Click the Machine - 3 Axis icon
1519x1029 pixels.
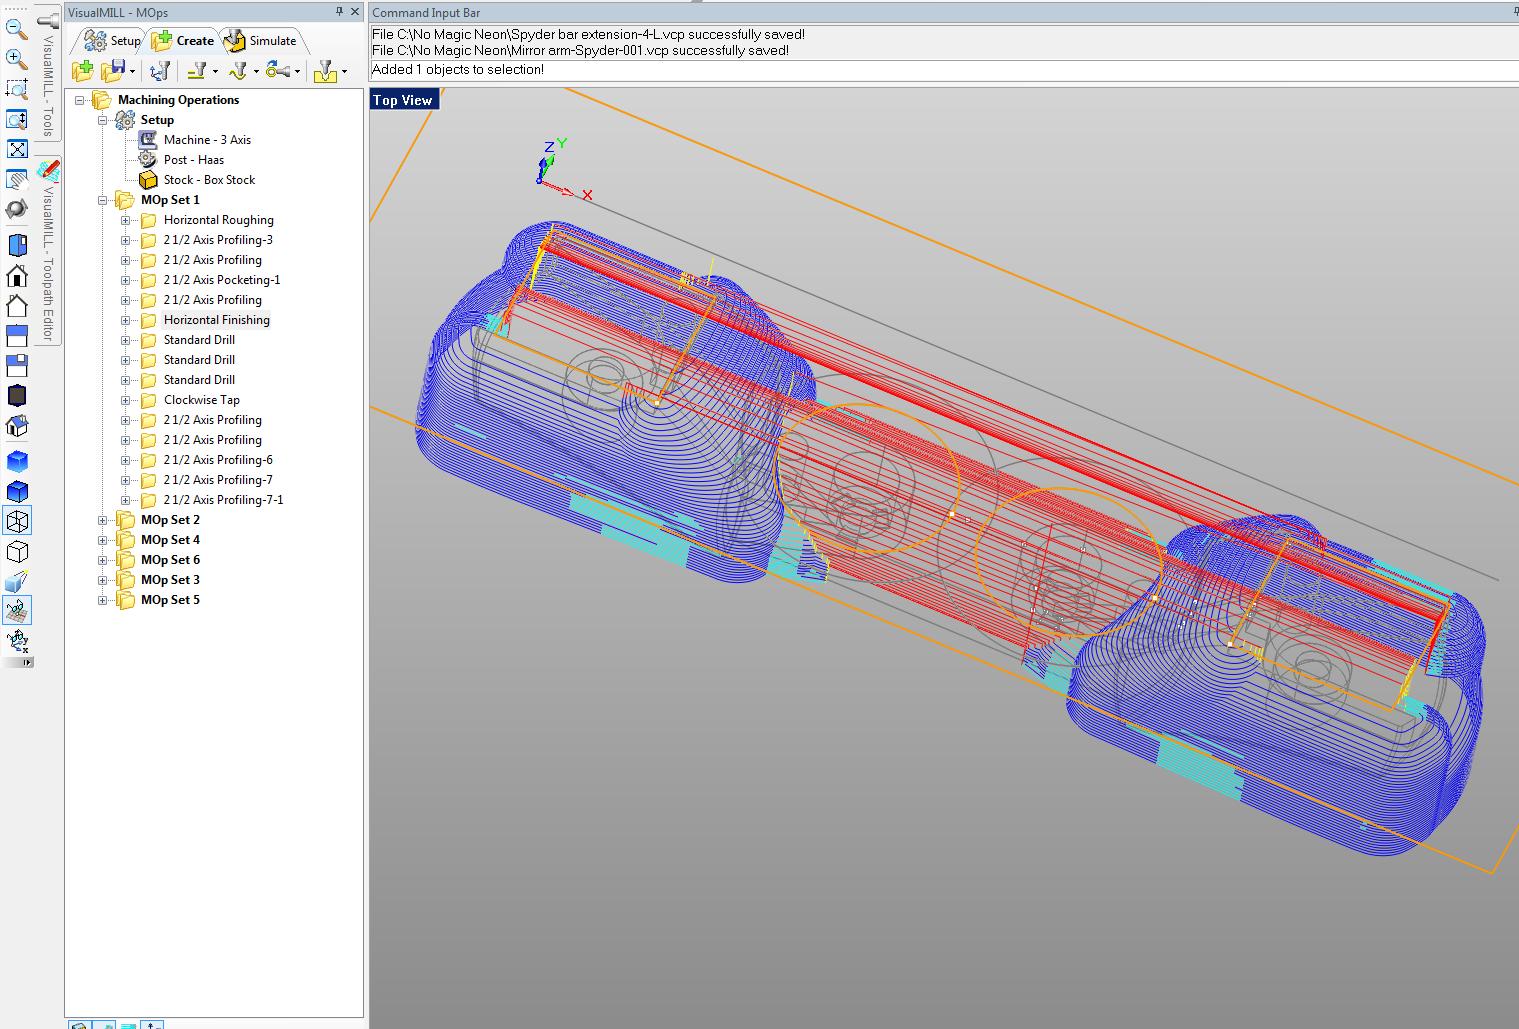(x=148, y=140)
